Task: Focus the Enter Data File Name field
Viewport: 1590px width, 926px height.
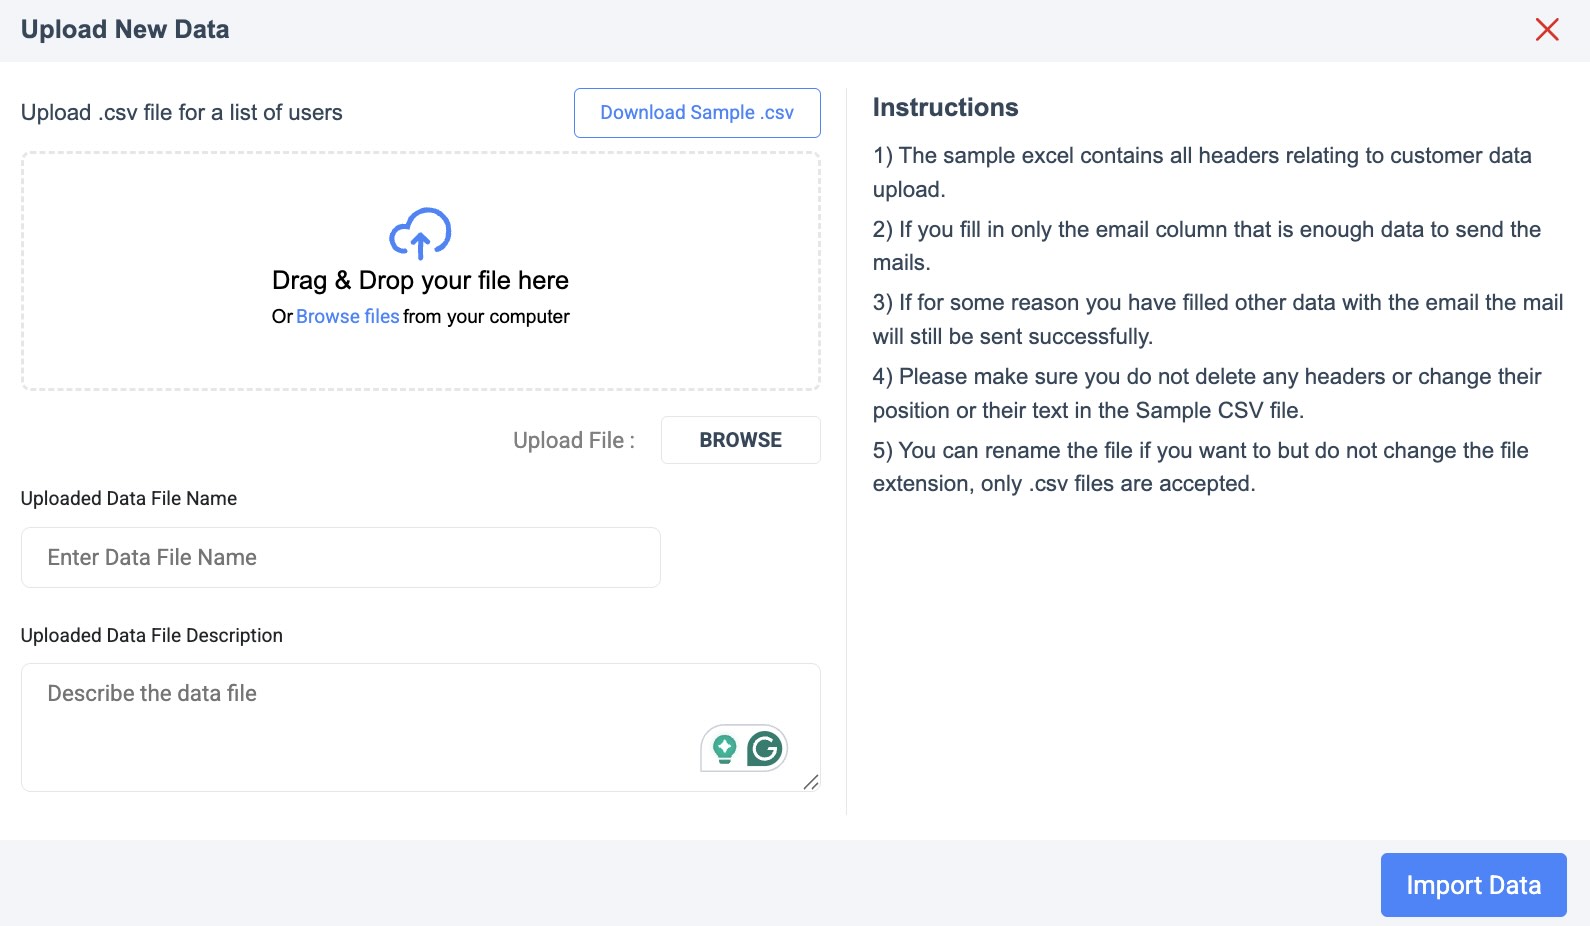Action: tap(340, 558)
